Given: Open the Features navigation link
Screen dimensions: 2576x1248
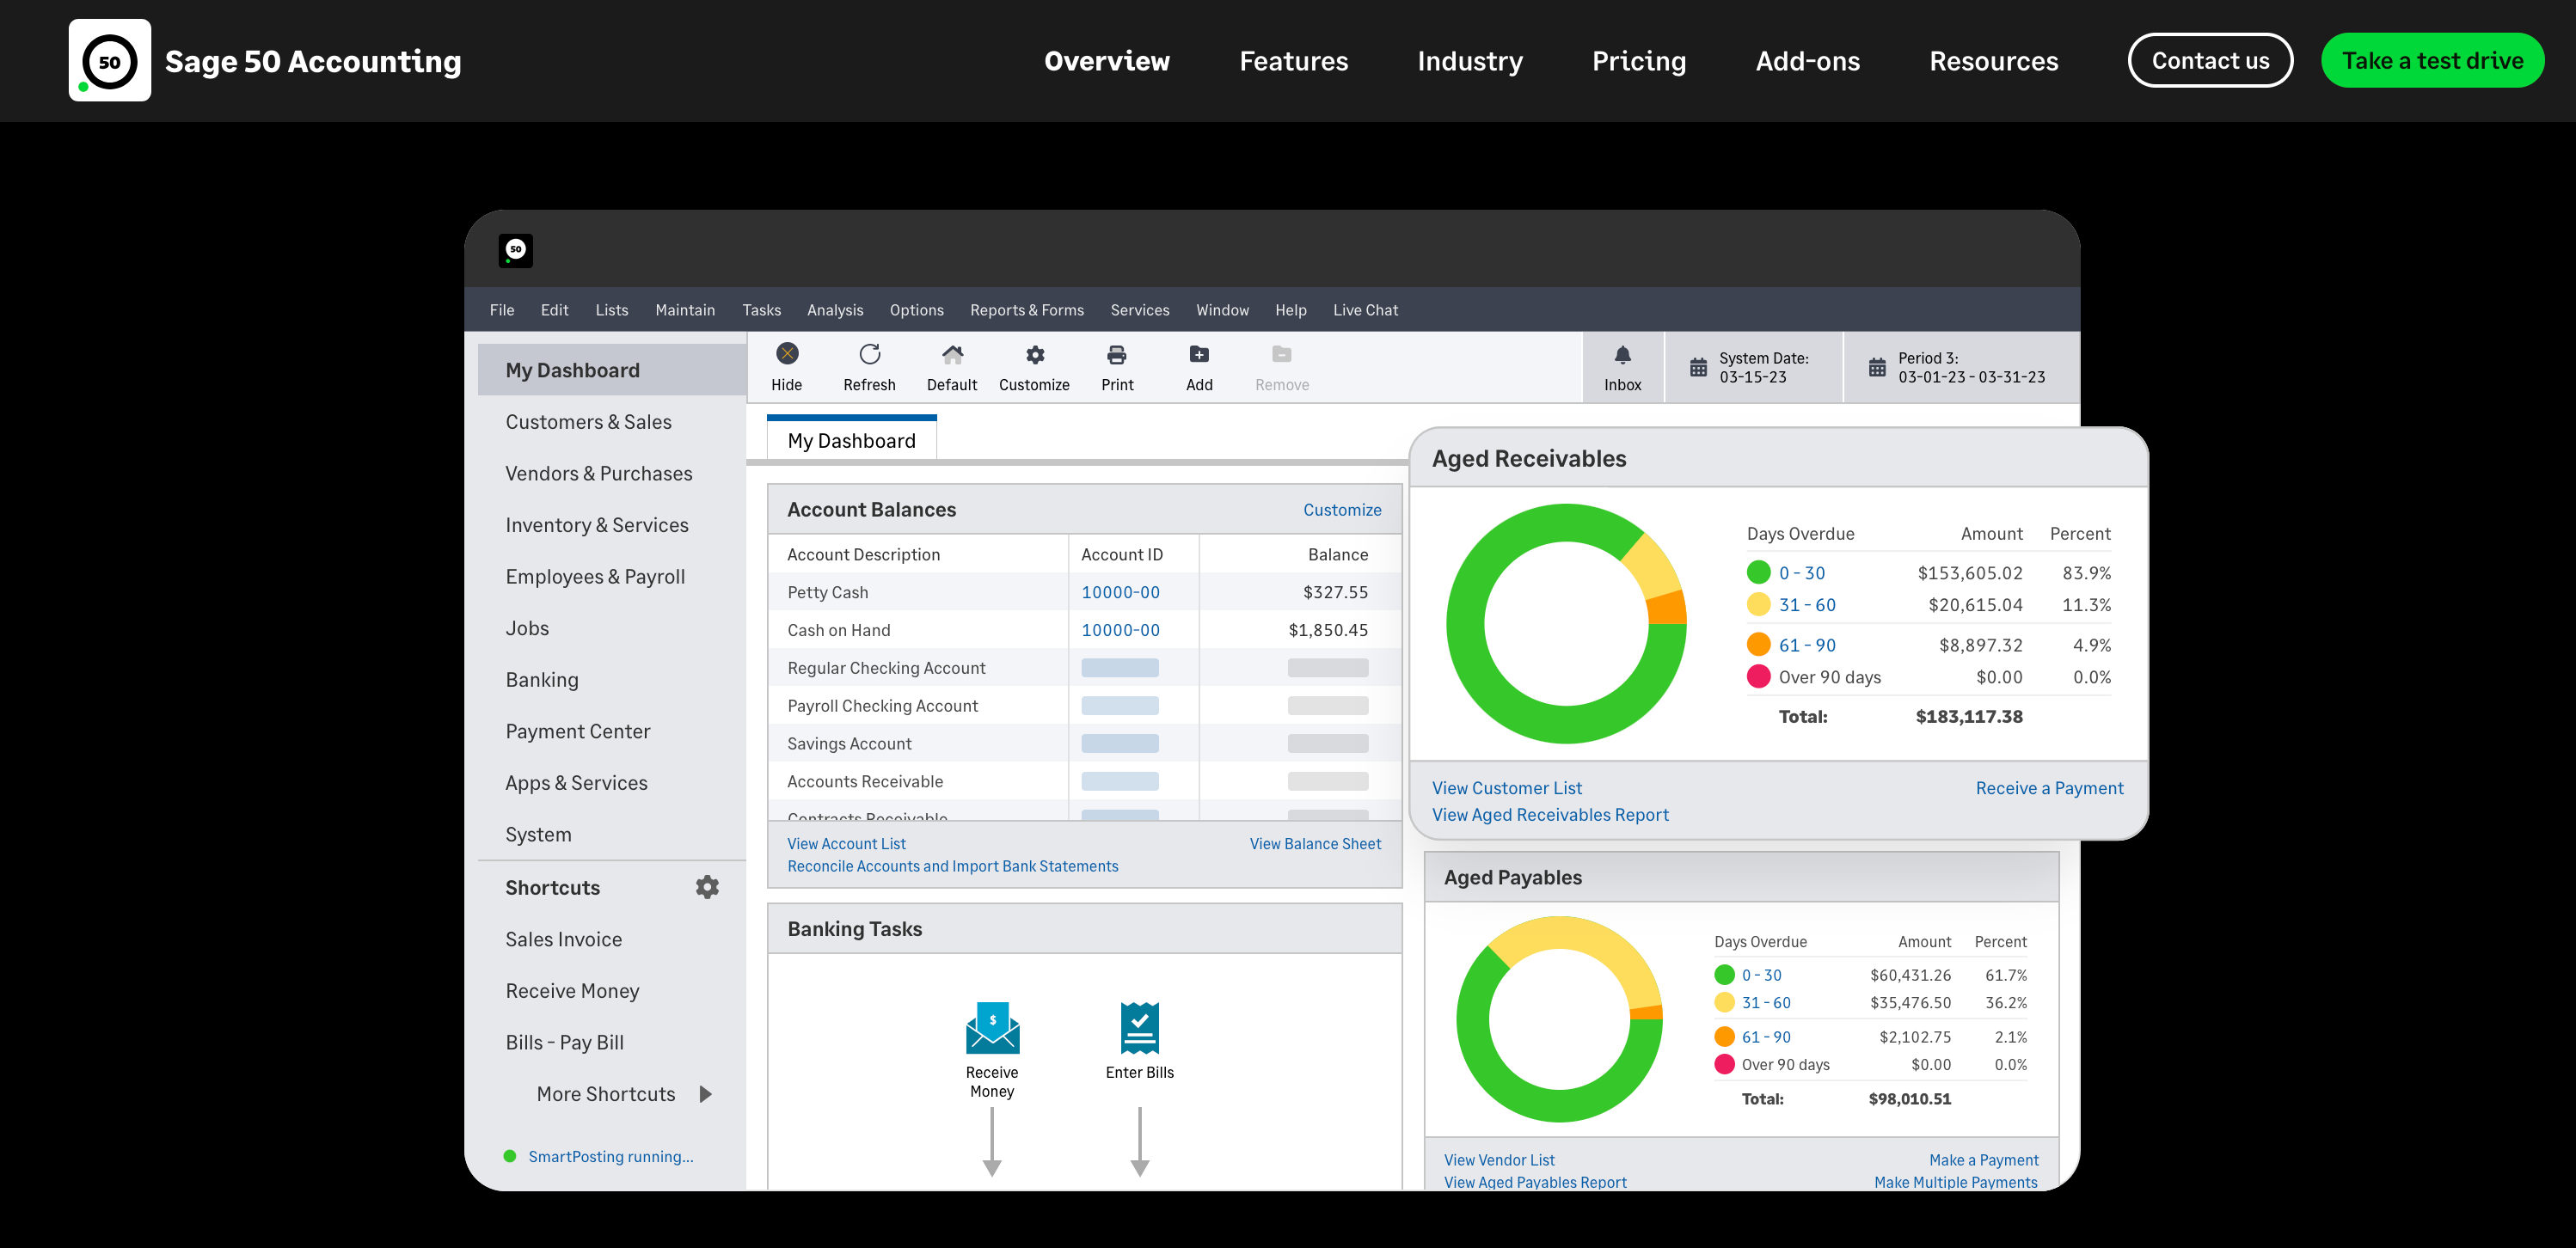Looking at the screenshot, I should pyautogui.click(x=1293, y=61).
